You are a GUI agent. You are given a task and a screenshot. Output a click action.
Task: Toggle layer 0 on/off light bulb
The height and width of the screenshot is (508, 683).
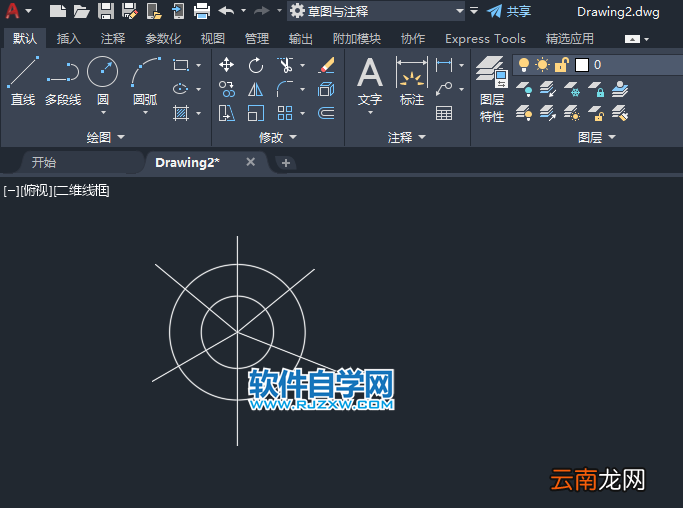(524, 65)
